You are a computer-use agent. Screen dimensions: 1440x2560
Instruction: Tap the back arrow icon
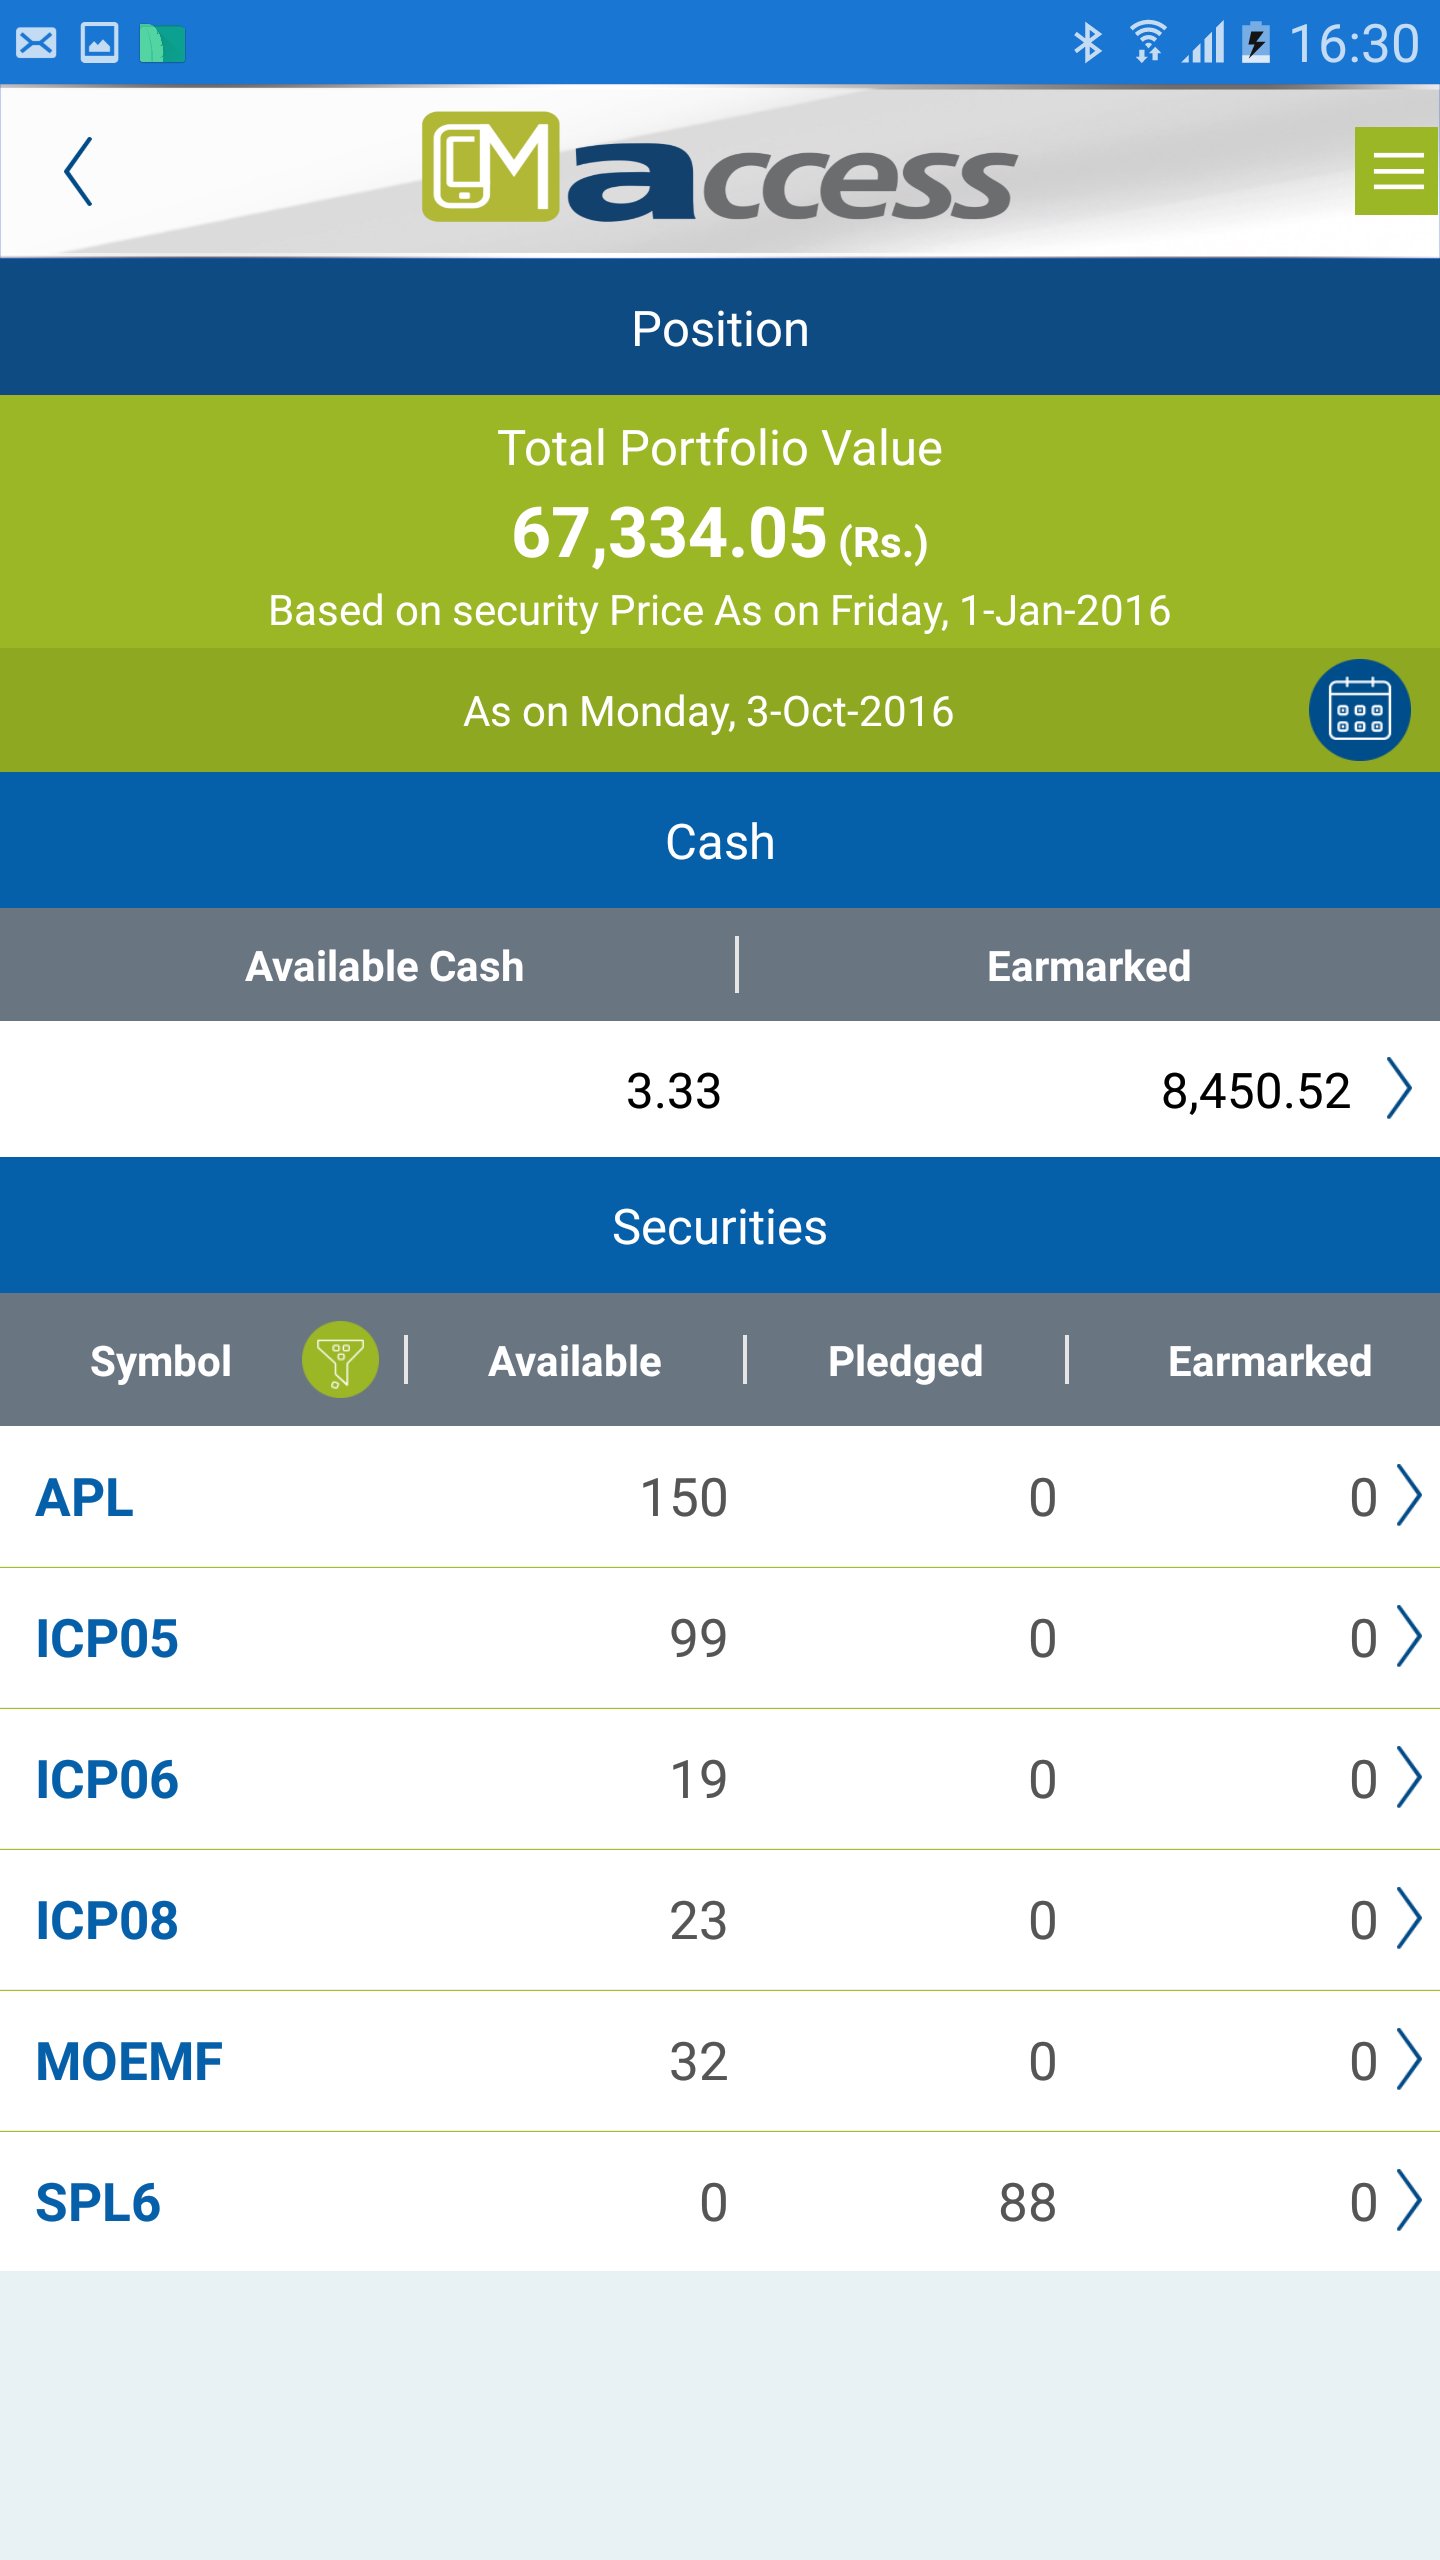(x=78, y=172)
